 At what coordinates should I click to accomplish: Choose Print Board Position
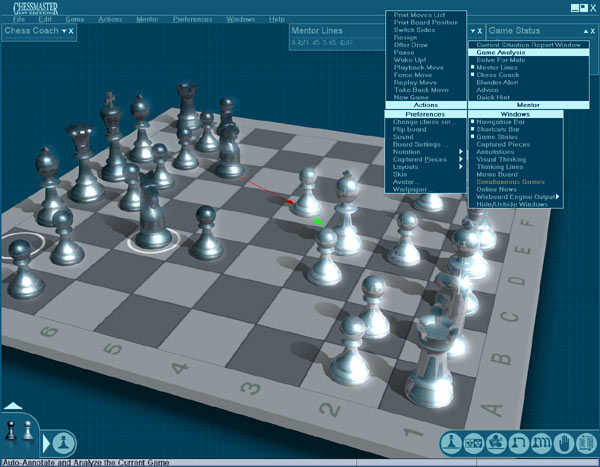pos(426,22)
